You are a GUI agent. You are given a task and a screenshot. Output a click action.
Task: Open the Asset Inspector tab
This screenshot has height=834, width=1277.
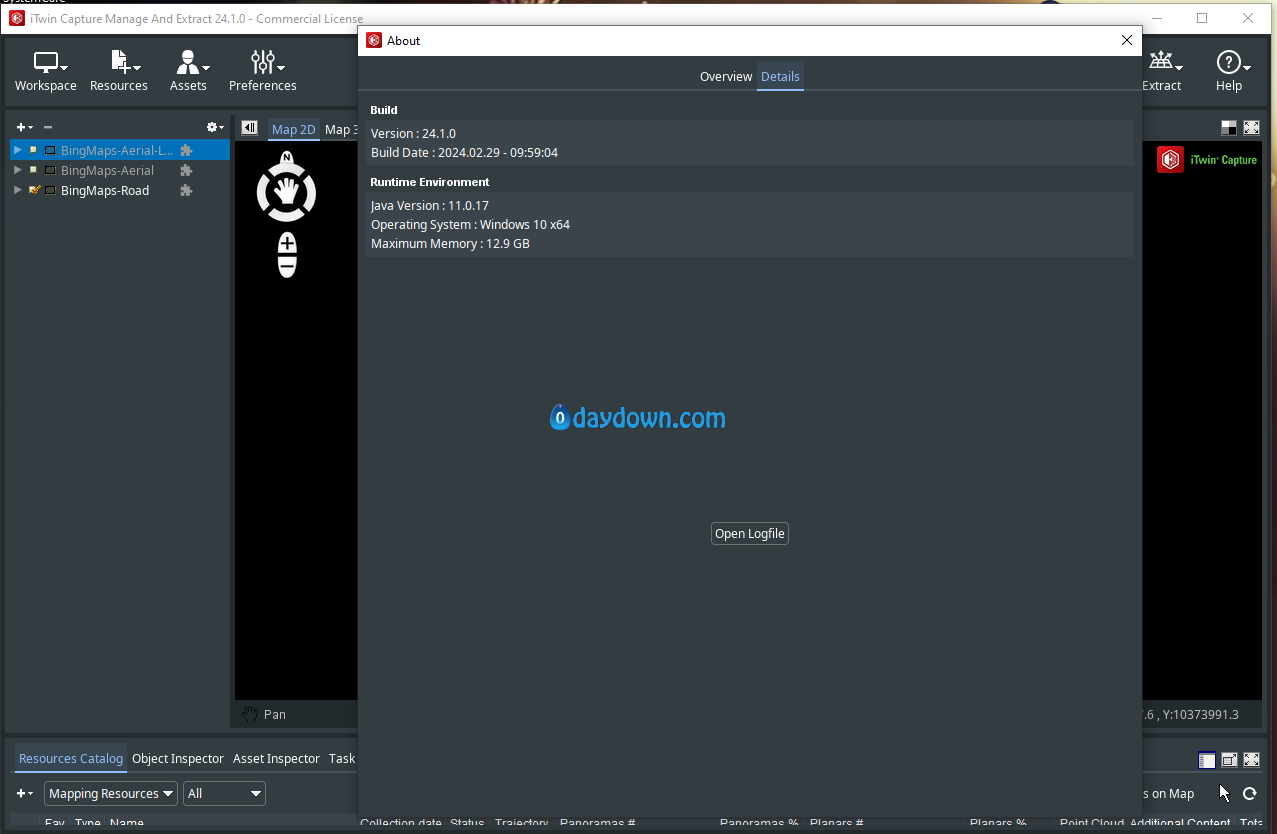point(276,759)
